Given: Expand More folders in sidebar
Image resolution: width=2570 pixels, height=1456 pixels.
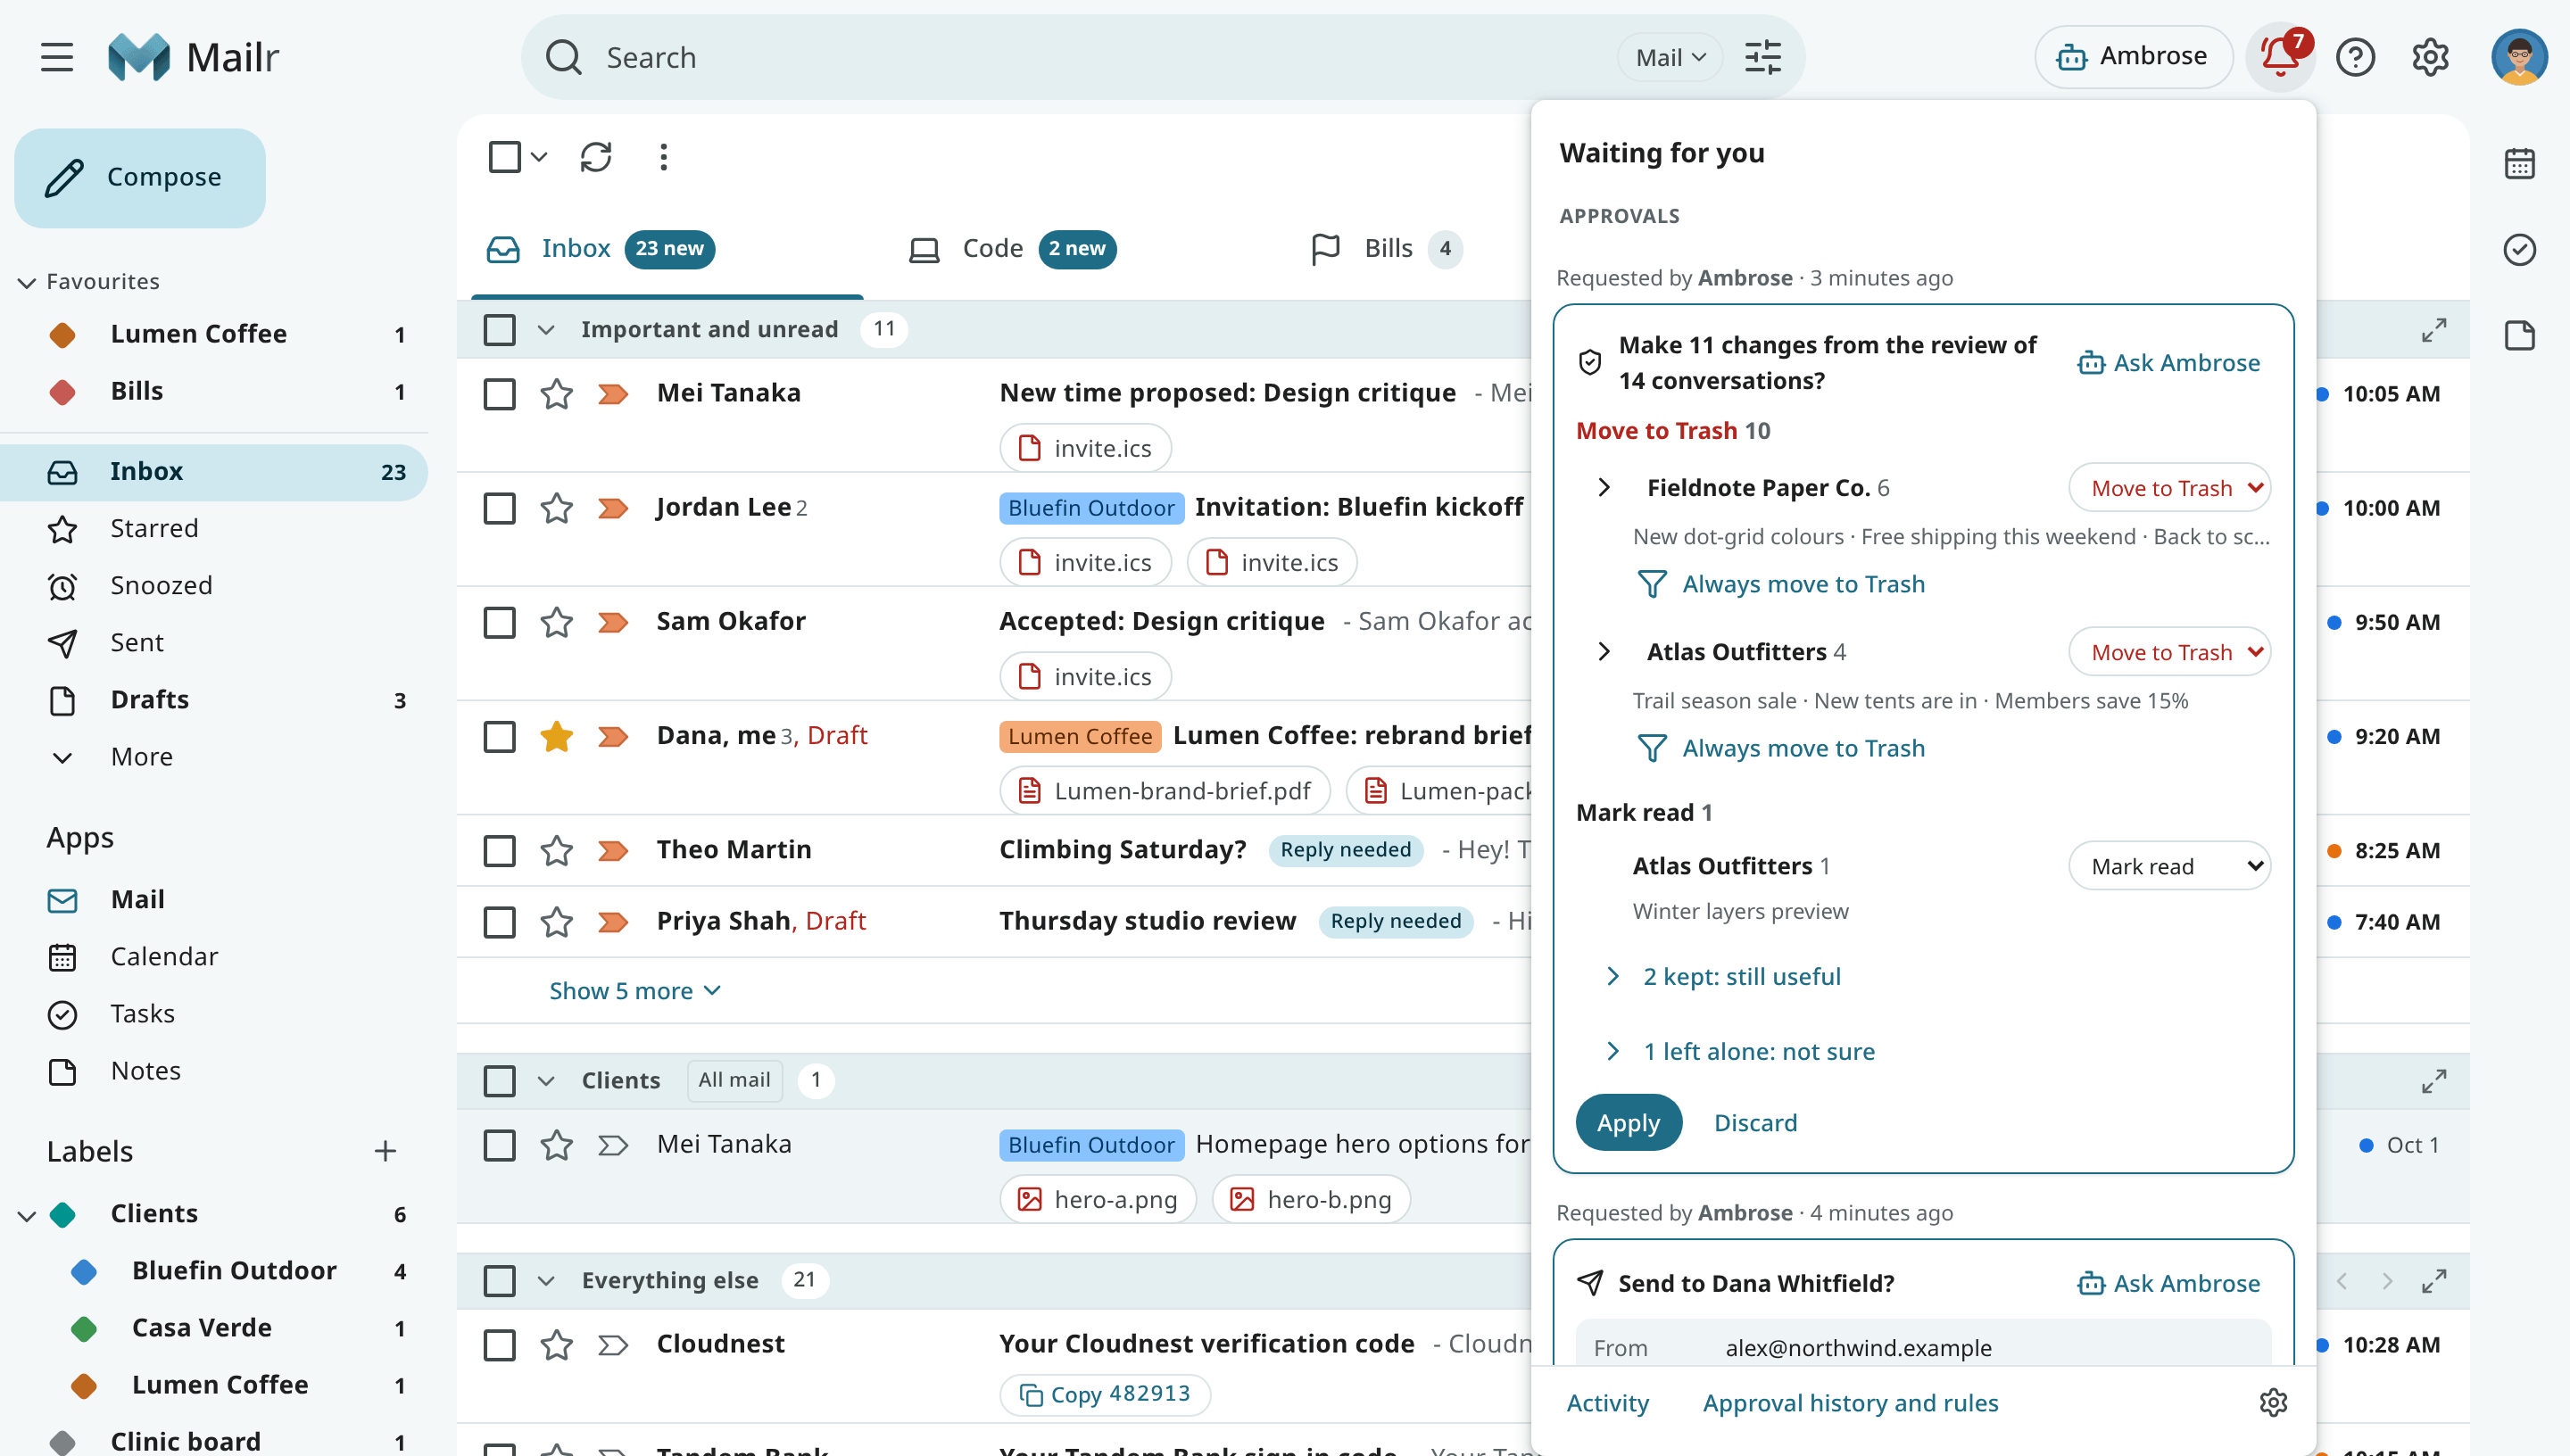Looking at the screenshot, I should click(141, 757).
